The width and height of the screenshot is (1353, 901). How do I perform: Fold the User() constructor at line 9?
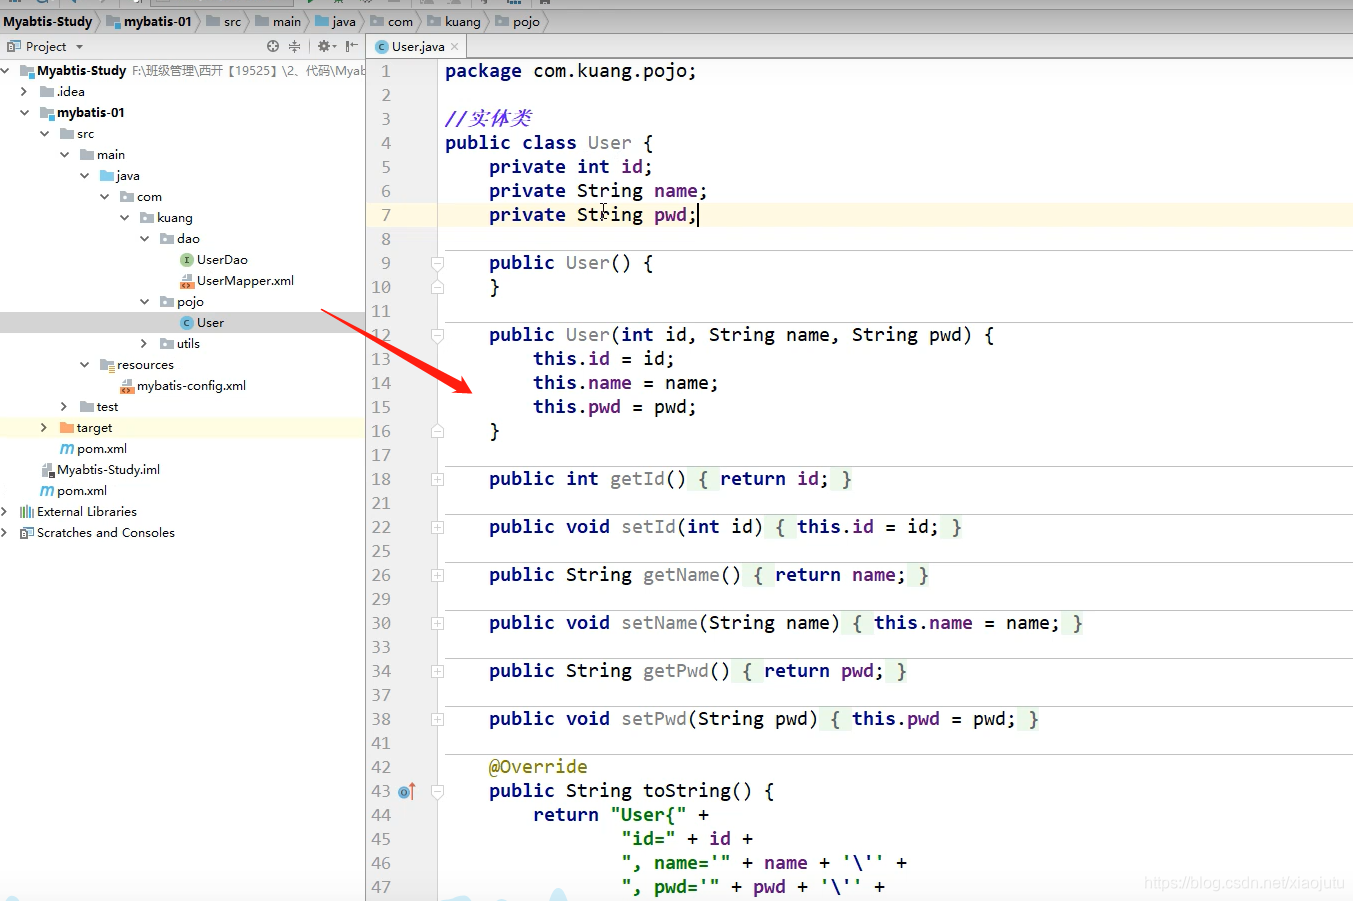click(x=437, y=263)
